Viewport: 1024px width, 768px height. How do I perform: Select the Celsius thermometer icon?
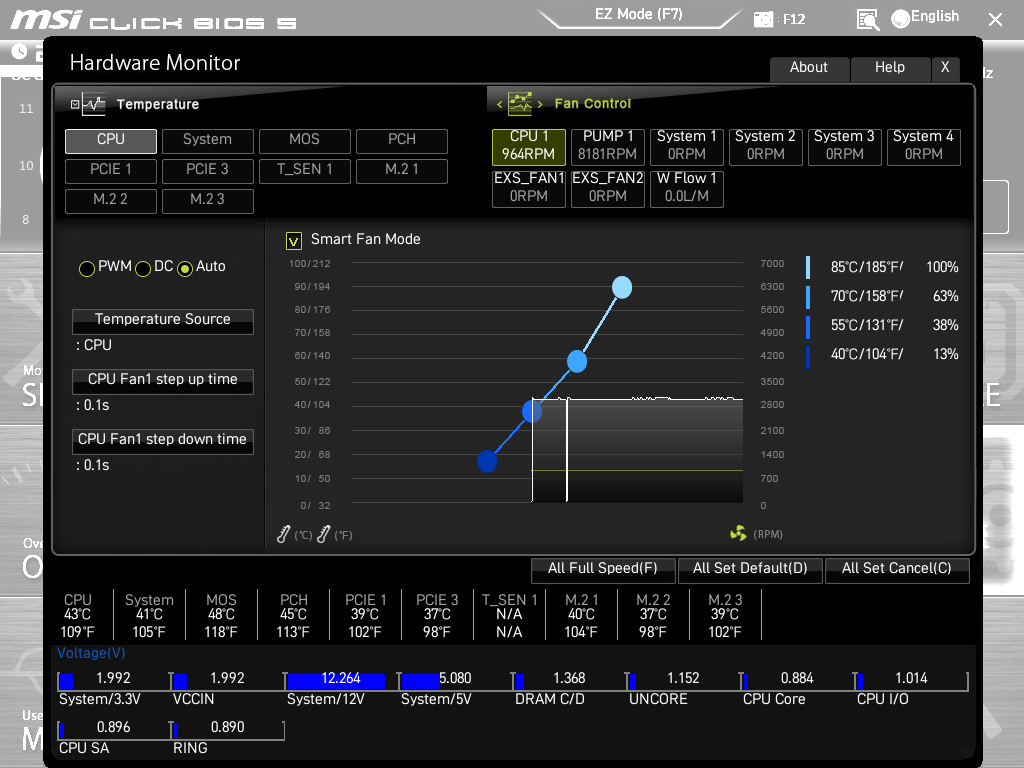[283, 534]
